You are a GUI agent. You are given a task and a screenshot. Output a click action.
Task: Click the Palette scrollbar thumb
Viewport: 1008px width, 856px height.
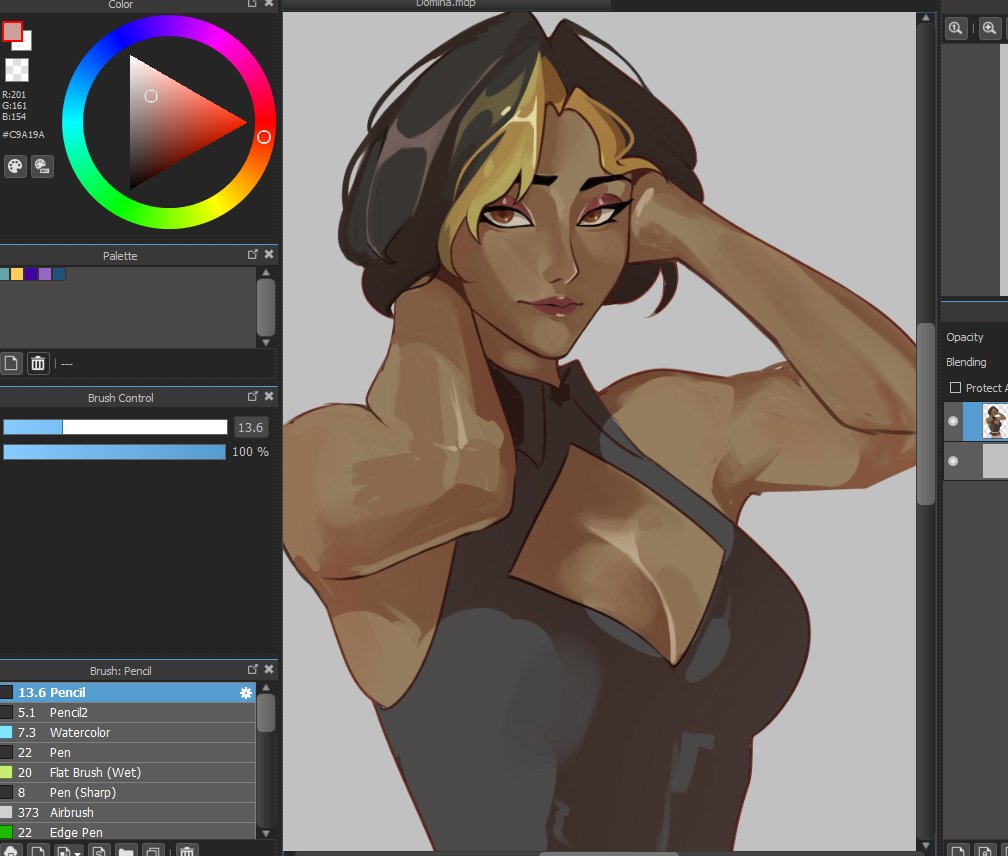266,307
